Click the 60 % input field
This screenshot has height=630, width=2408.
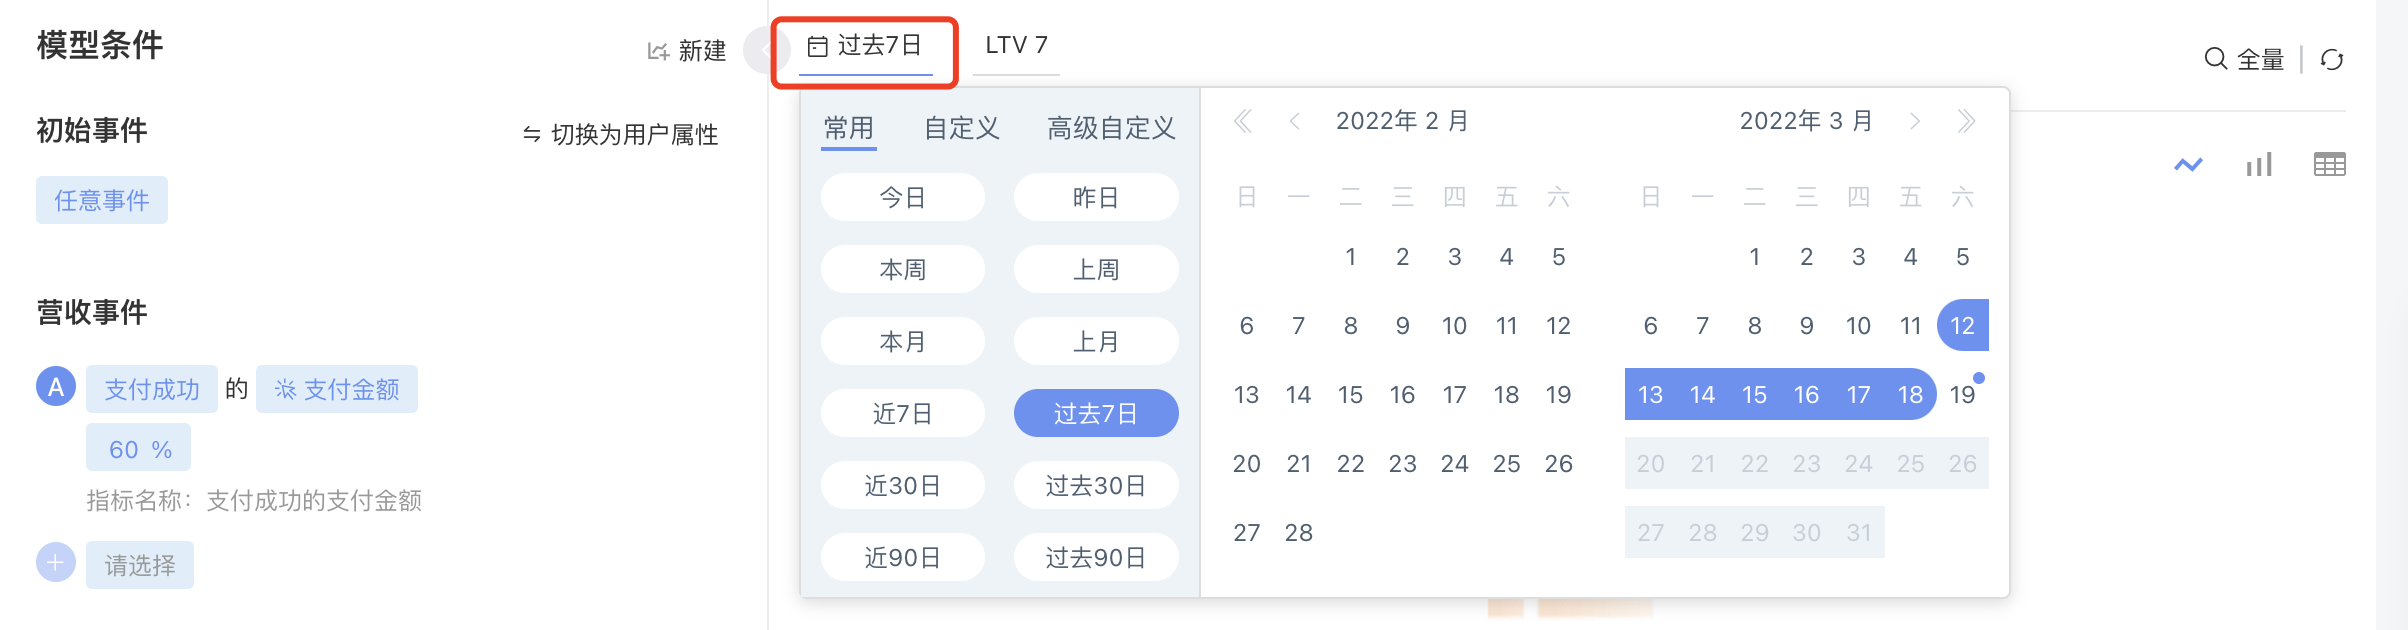click(x=139, y=449)
